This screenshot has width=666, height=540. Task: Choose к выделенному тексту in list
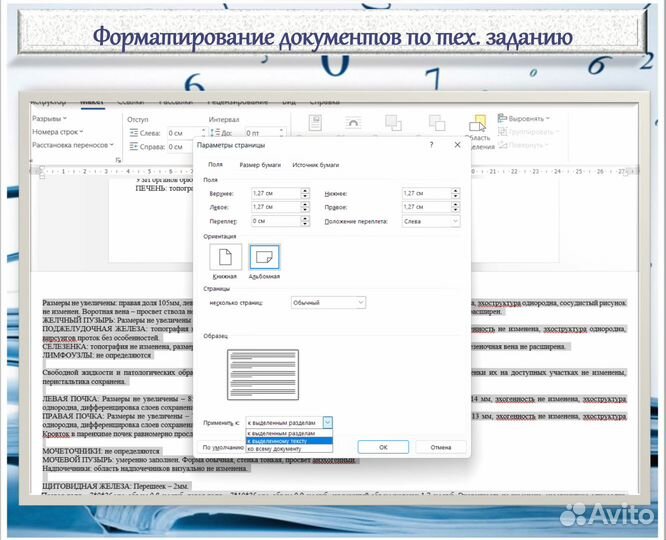coord(289,441)
